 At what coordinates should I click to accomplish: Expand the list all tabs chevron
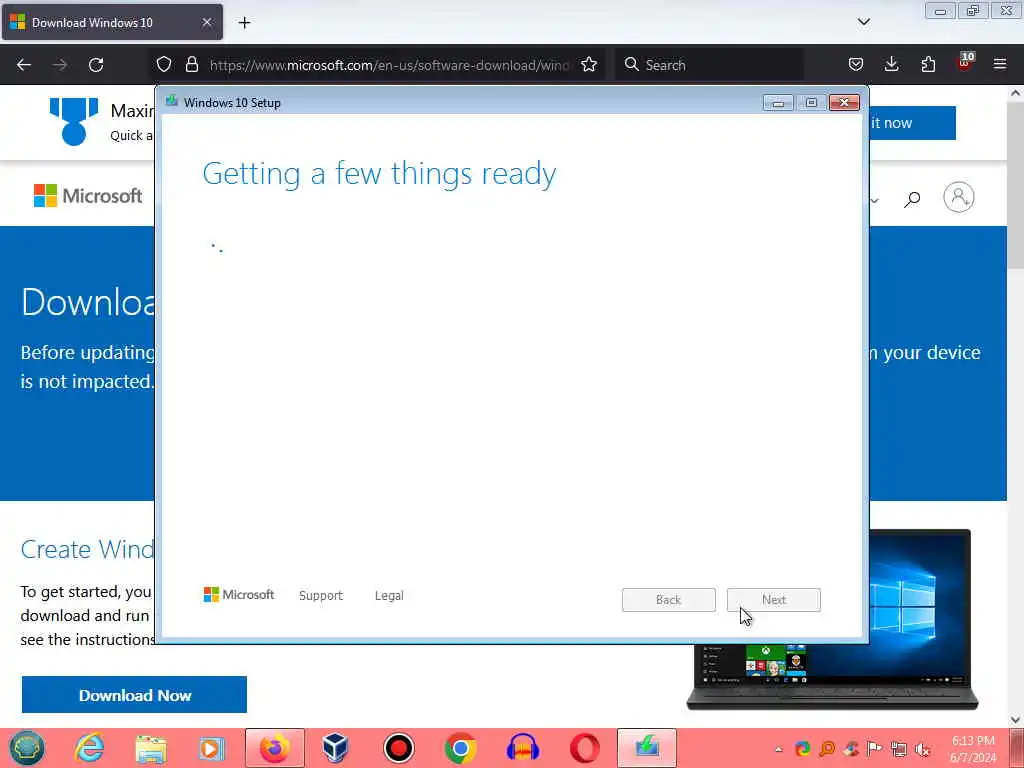(x=863, y=22)
